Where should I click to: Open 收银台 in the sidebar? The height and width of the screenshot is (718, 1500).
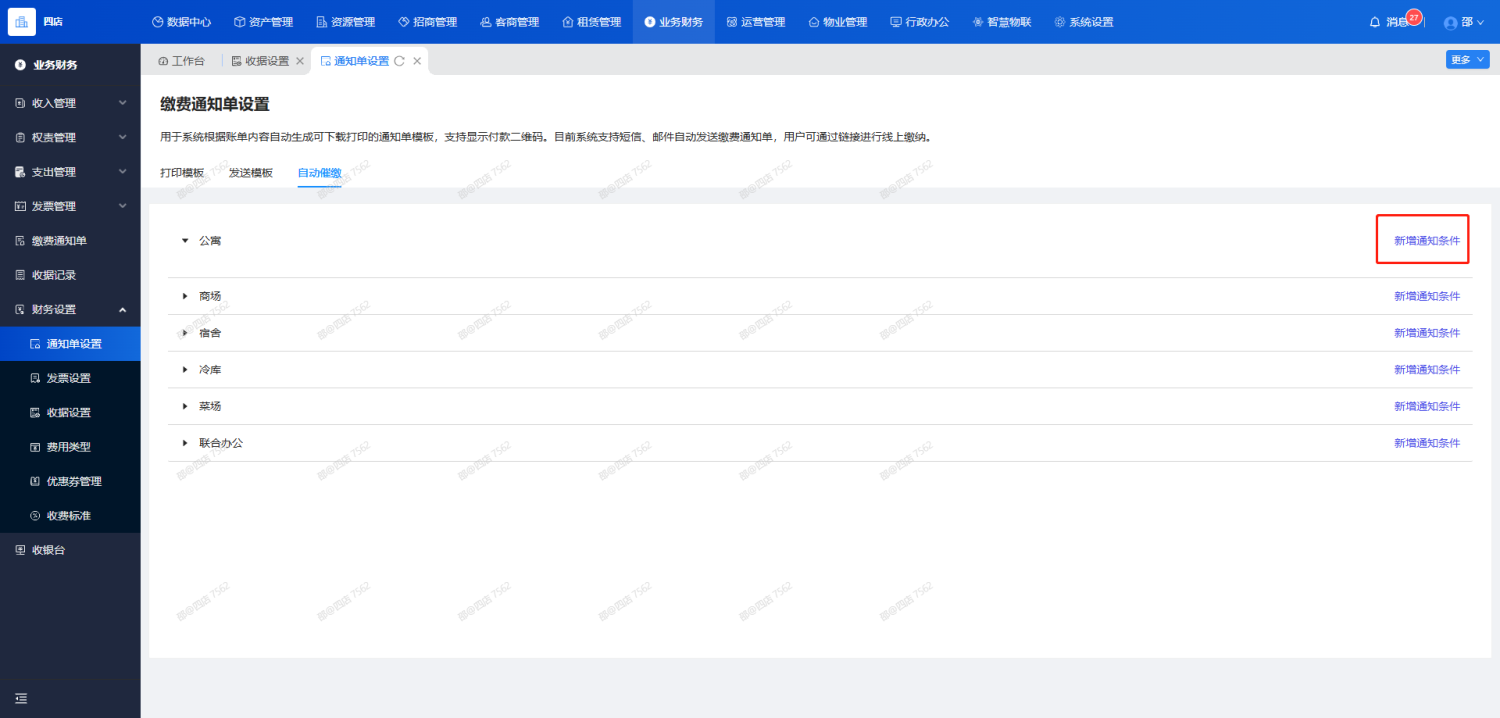pos(48,550)
